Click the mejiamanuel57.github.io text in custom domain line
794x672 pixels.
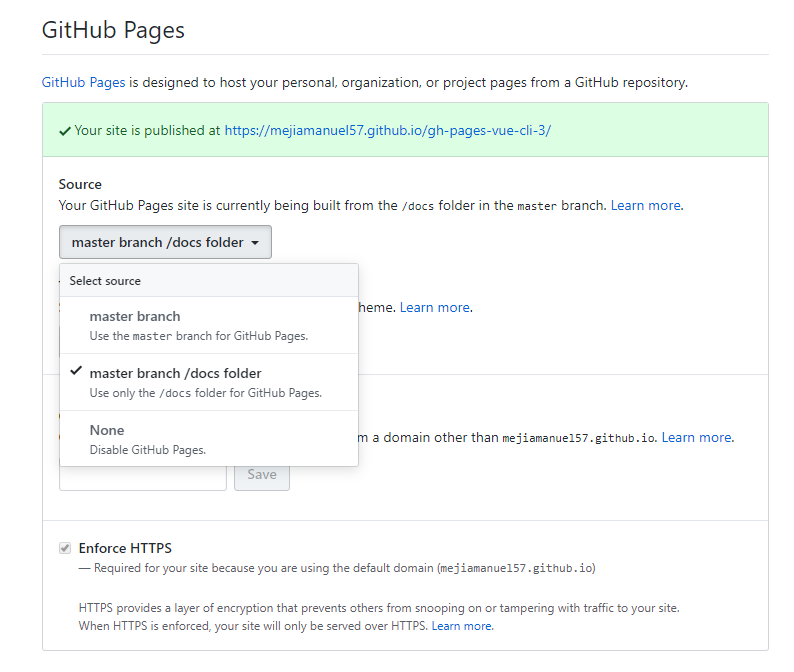(579, 438)
